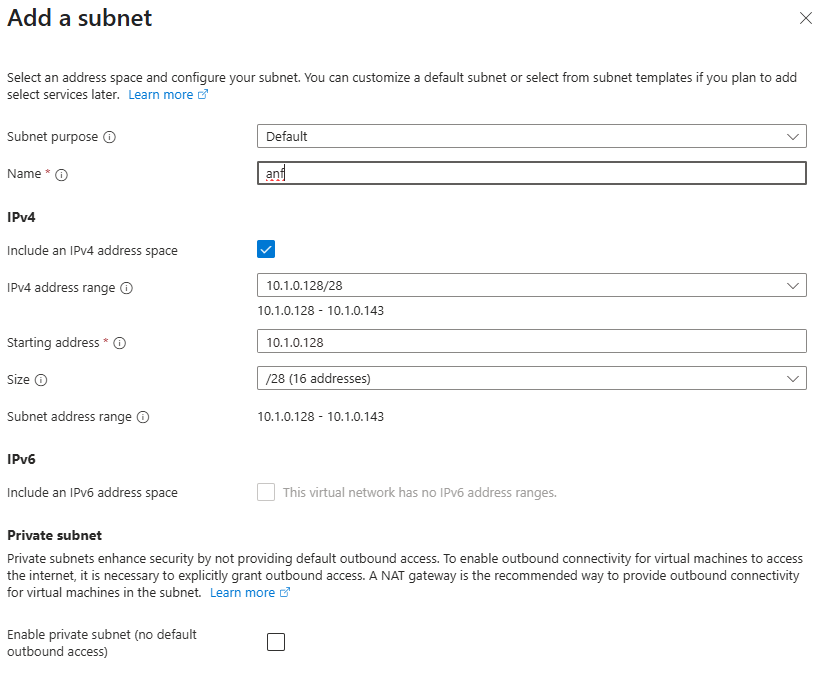Click the Subnet address range info icon
Screen dimensions: 816x686
[x=142, y=417]
